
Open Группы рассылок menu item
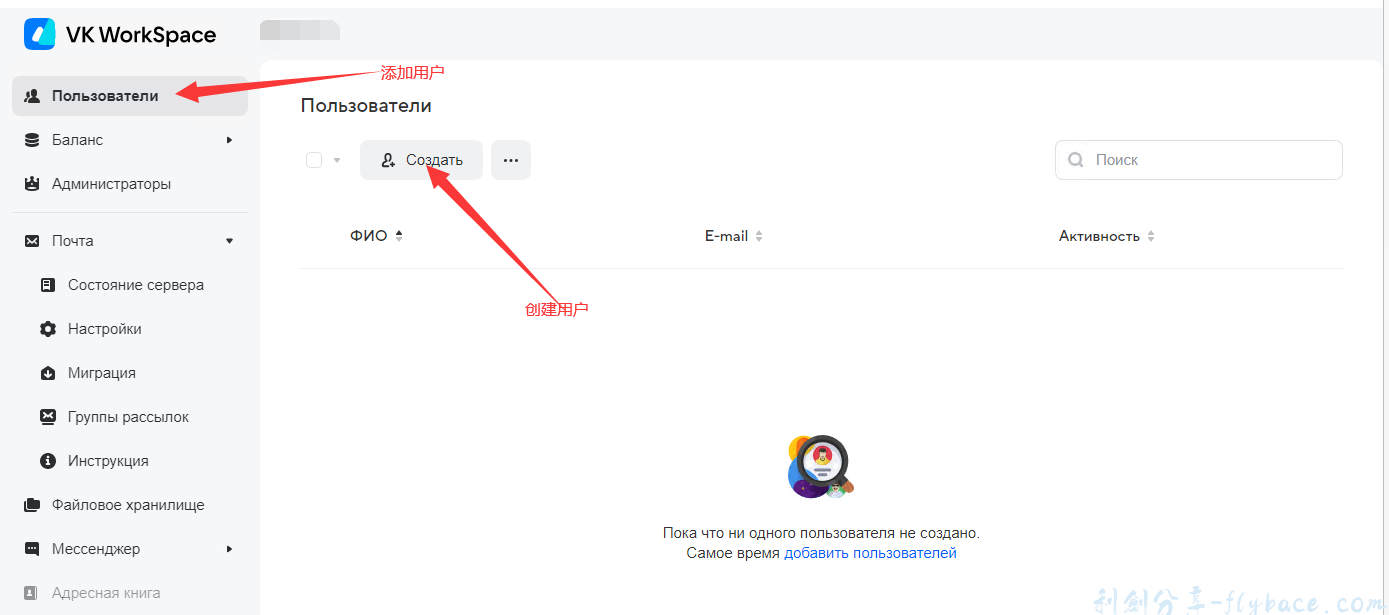(x=128, y=417)
